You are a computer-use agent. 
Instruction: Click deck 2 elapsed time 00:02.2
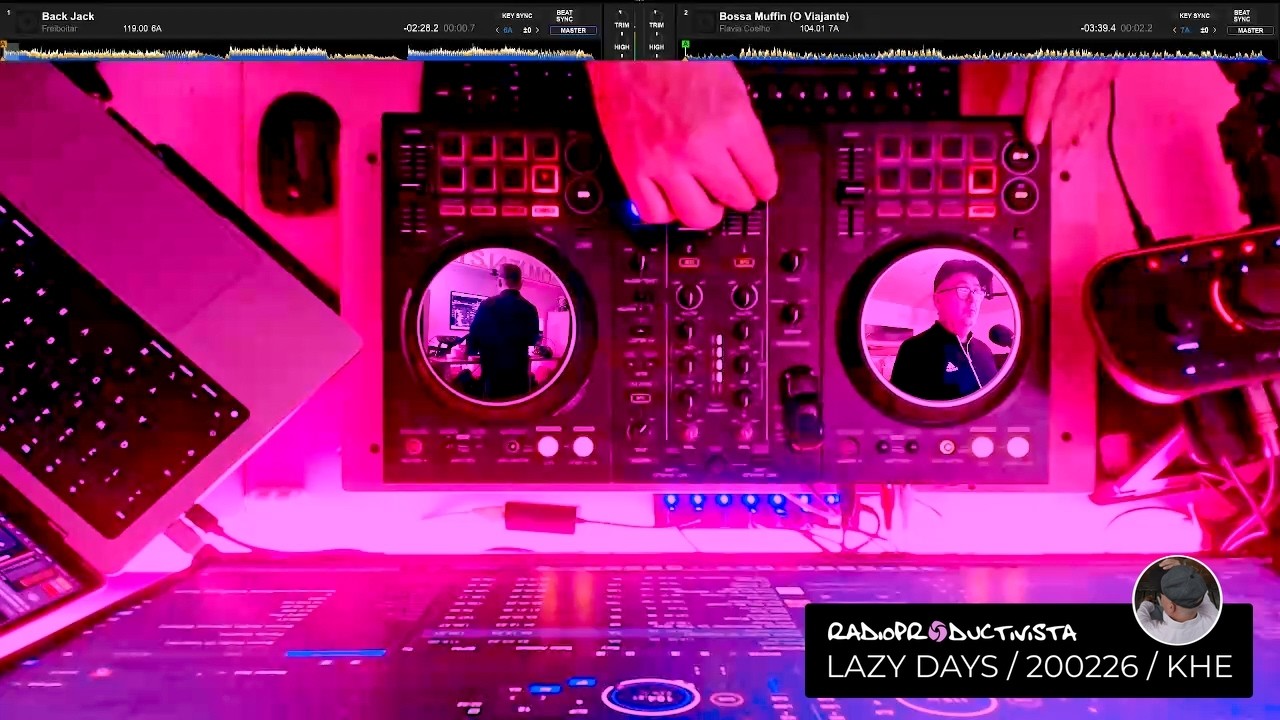click(x=1137, y=28)
